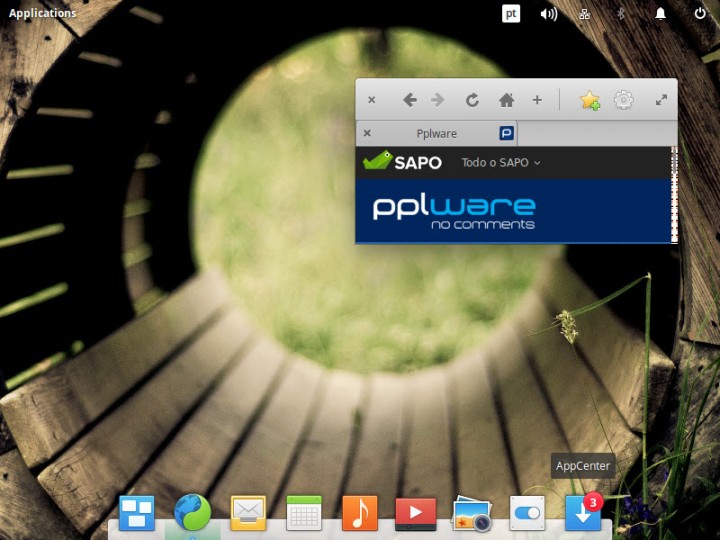720x540 pixels.
Task: Click the browser forward arrow
Action: 437,100
